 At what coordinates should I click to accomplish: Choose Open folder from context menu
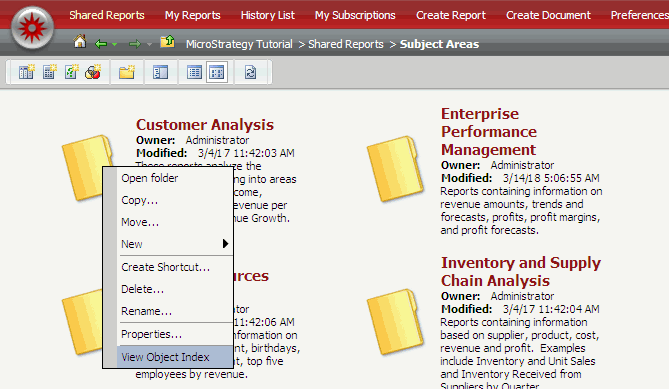(x=175, y=178)
